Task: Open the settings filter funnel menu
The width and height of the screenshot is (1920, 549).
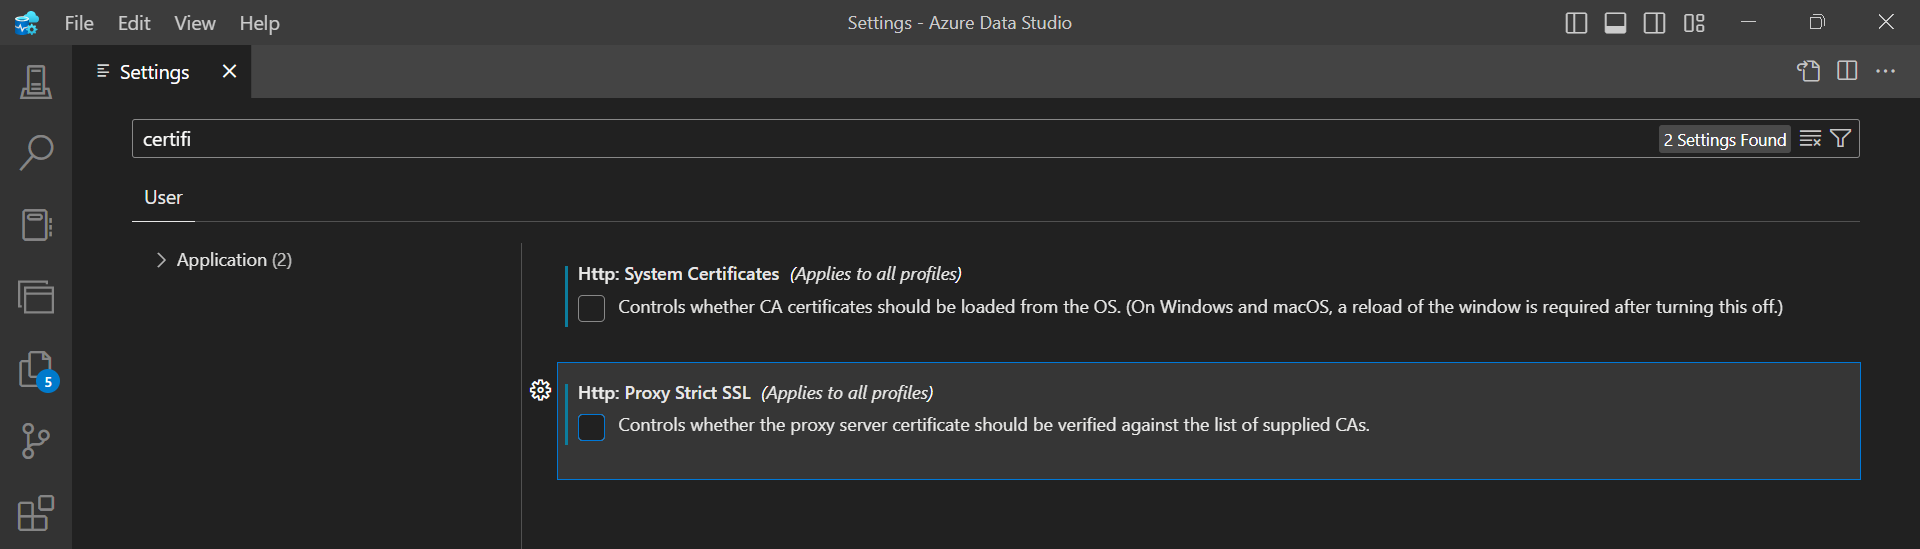Action: coord(1840,139)
